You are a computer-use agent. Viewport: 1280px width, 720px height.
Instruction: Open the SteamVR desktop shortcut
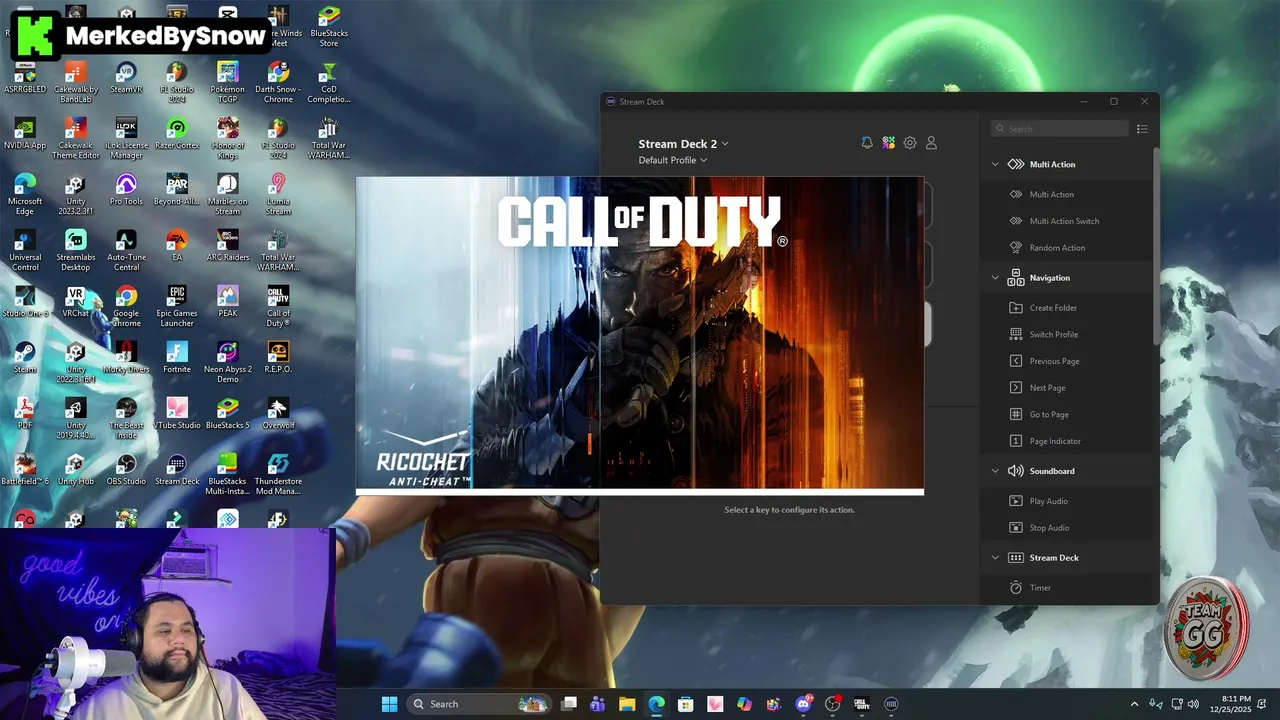click(126, 78)
